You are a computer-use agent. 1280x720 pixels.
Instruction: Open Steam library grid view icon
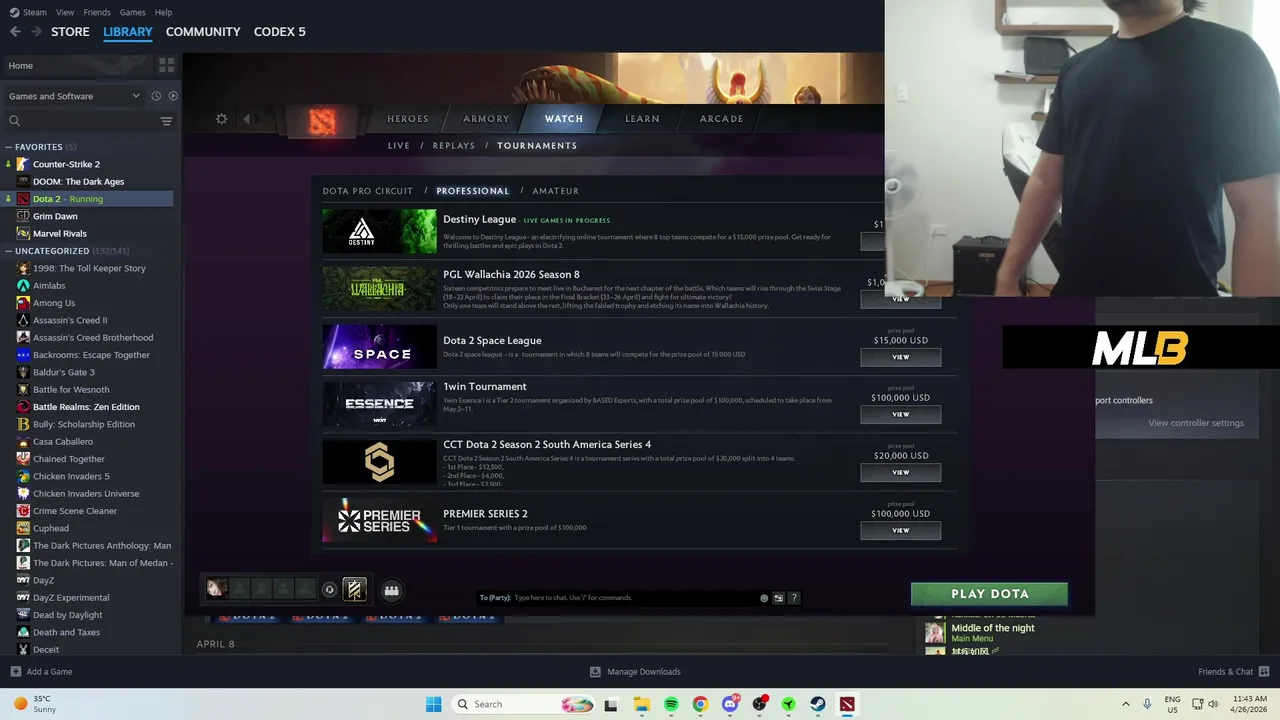pyautogui.click(x=166, y=65)
